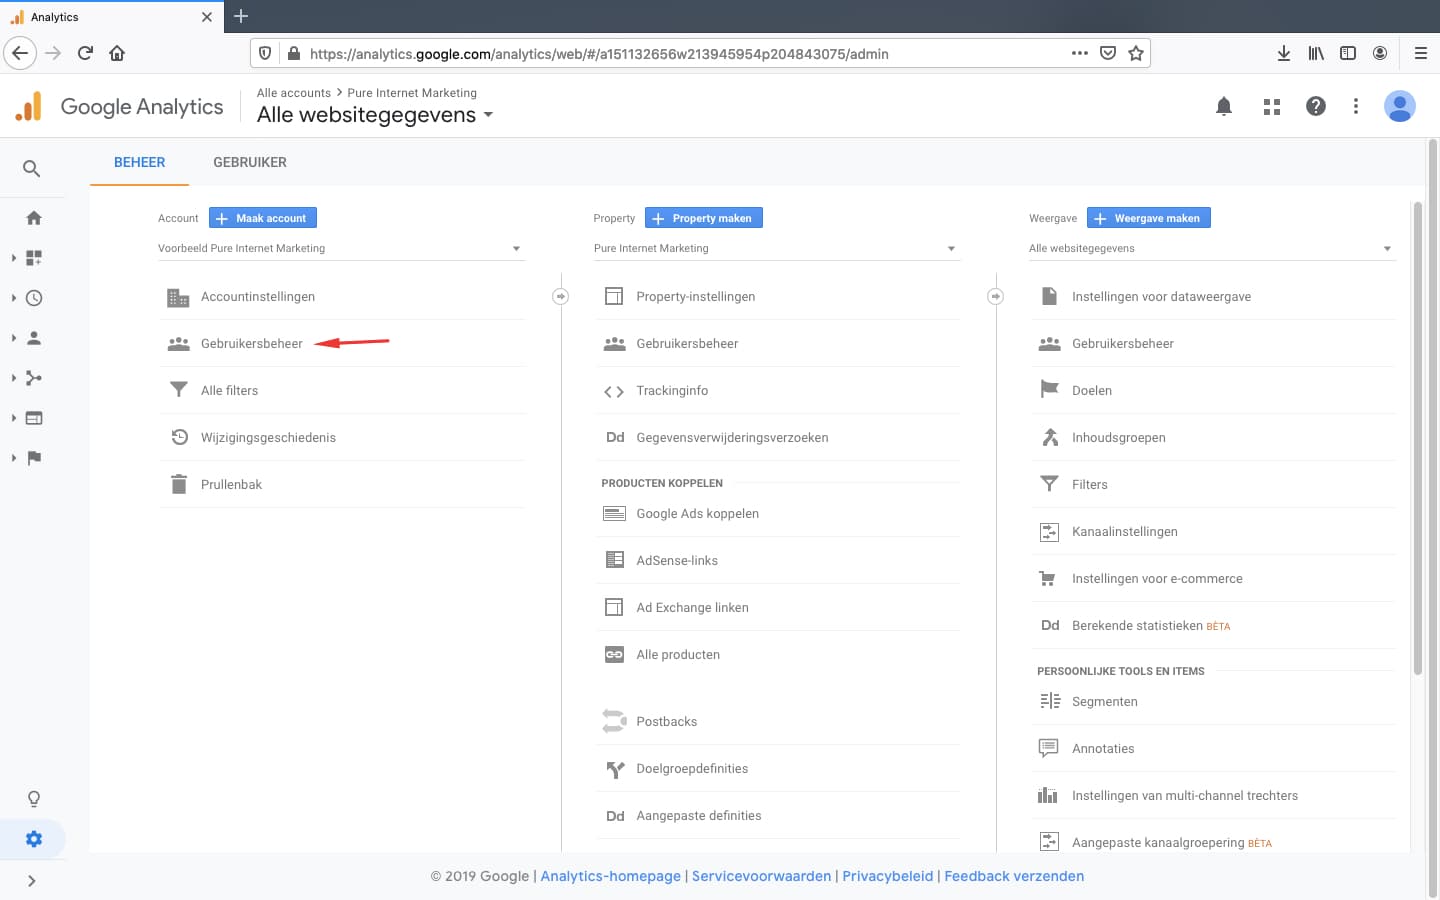Click the Maak account button
Viewport: 1440px width, 900px height.
[x=263, y=218]
